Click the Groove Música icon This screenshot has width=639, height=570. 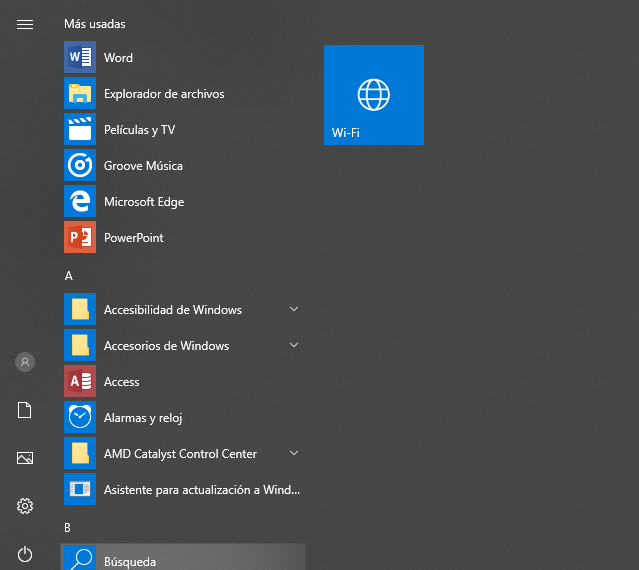tap(80, 165)
